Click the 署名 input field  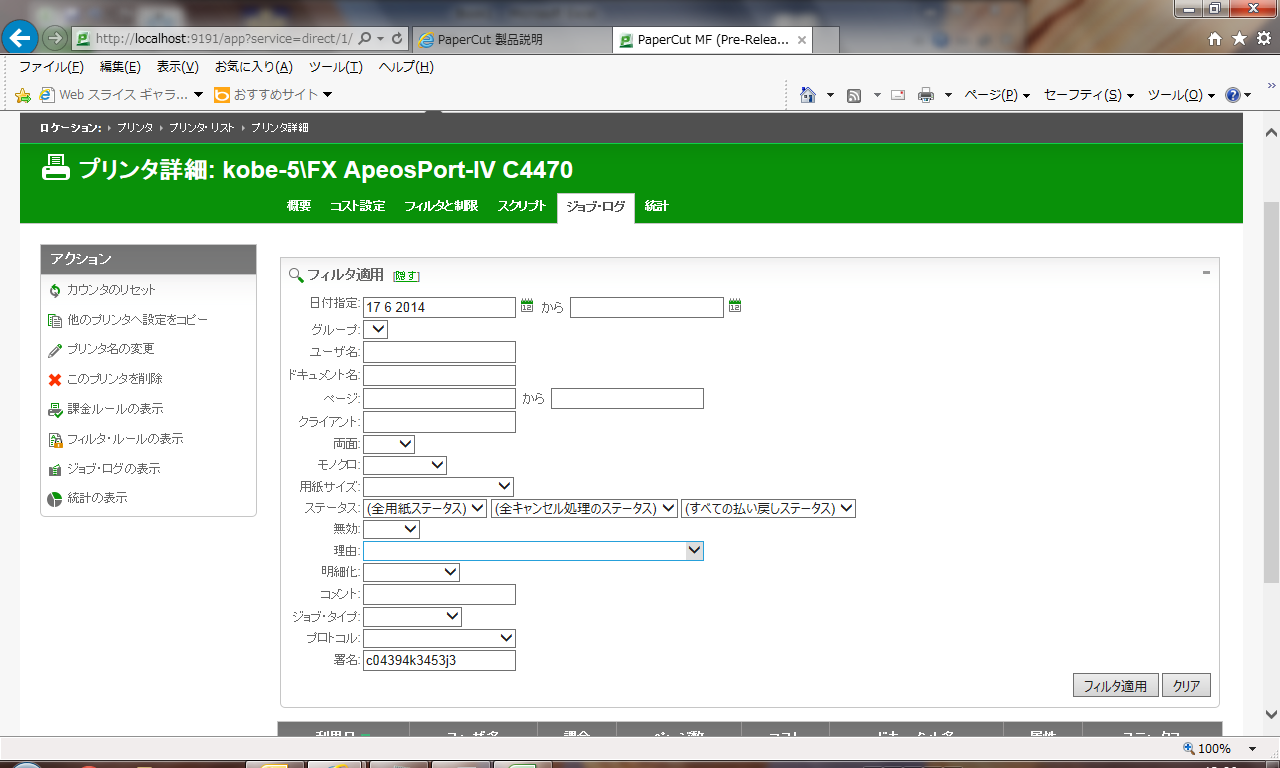[439, 660]
